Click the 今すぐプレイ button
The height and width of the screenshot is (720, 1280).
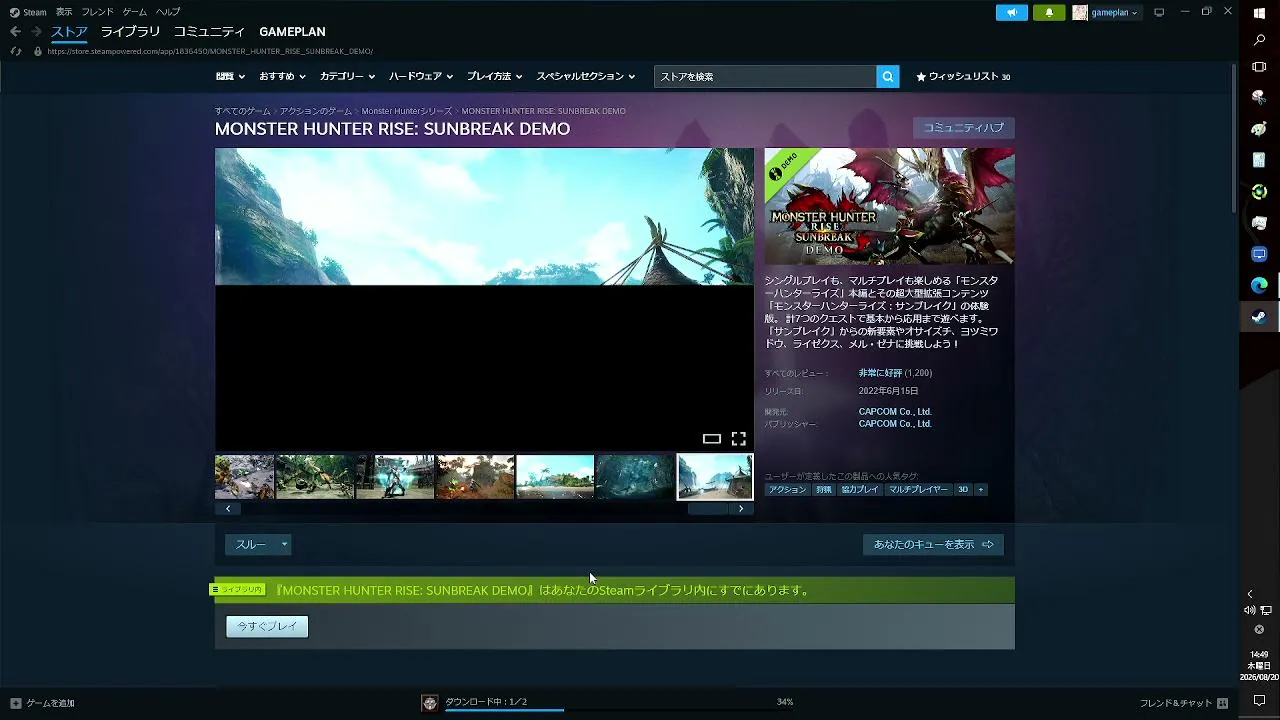[267, 626]
